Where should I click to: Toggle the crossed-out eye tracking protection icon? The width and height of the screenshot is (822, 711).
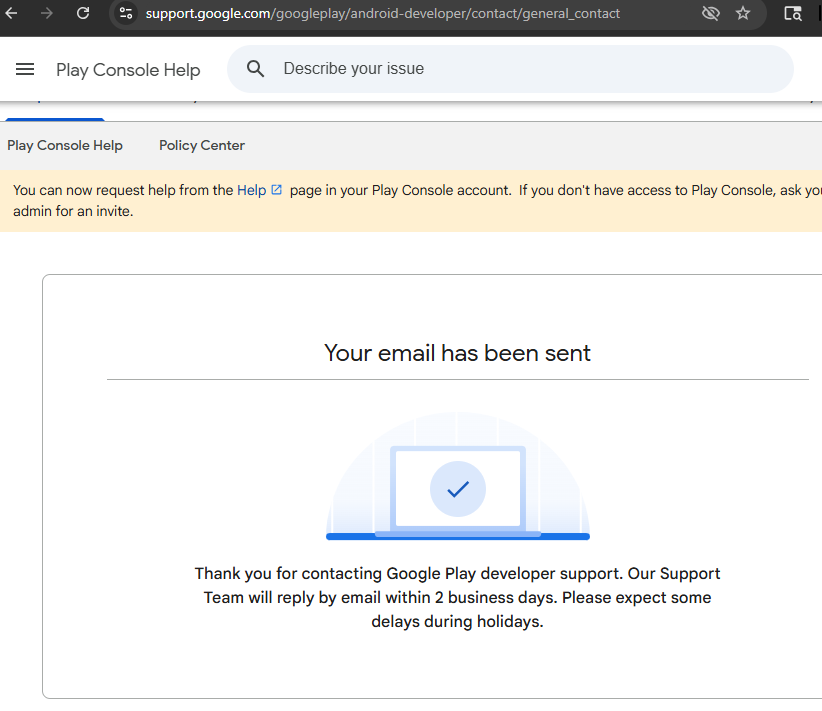(x=711, y=13)
